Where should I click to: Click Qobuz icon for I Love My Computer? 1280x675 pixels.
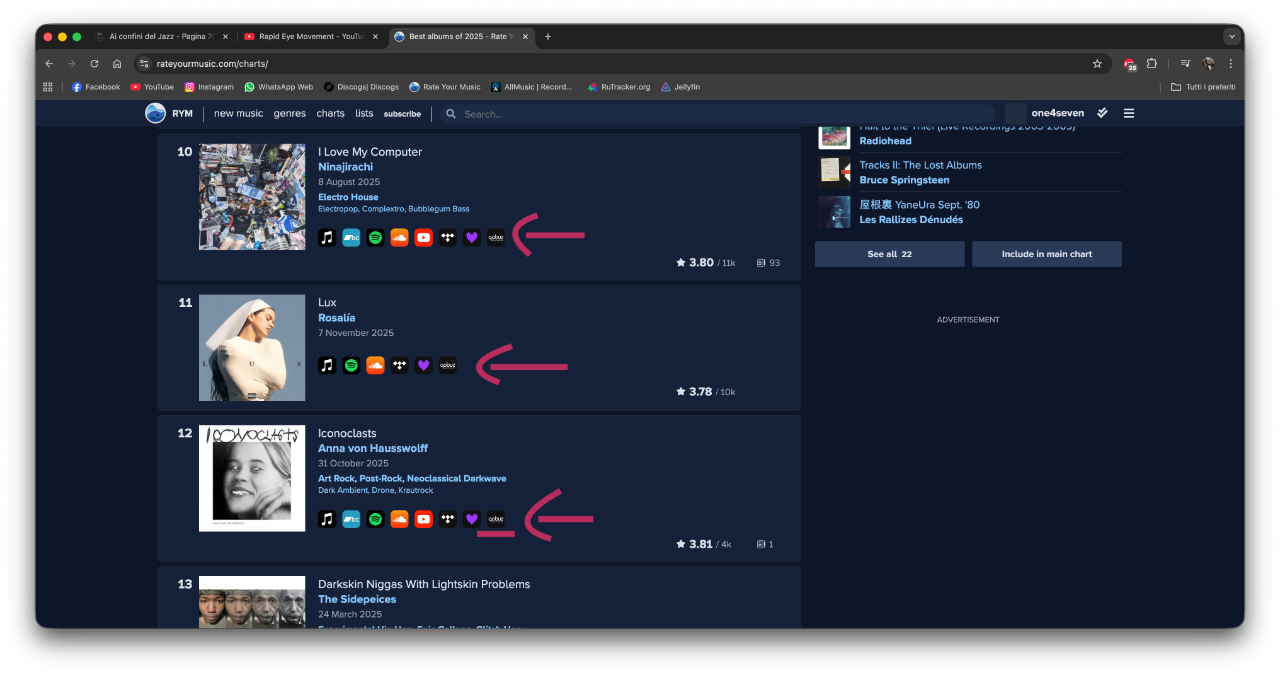(496, 238)
